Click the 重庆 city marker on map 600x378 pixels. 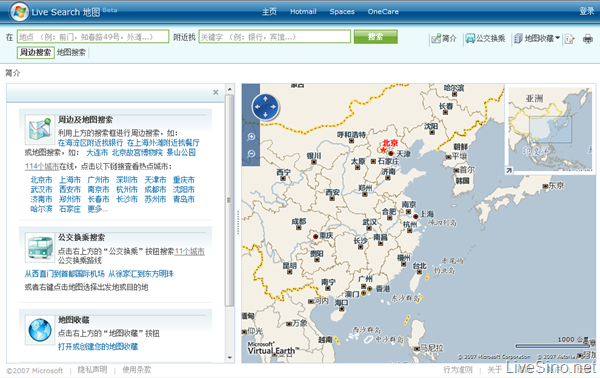[316, 237]
